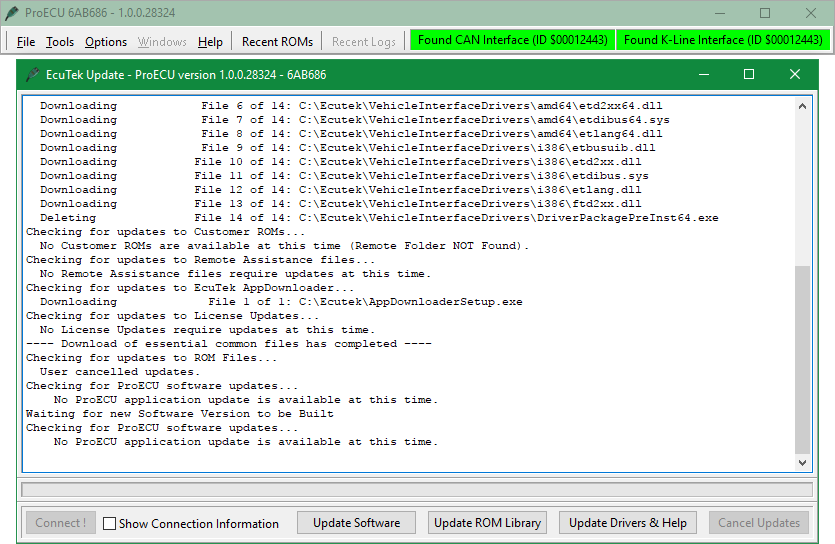Minimize the EcuTek Update window

coord(704,75)
